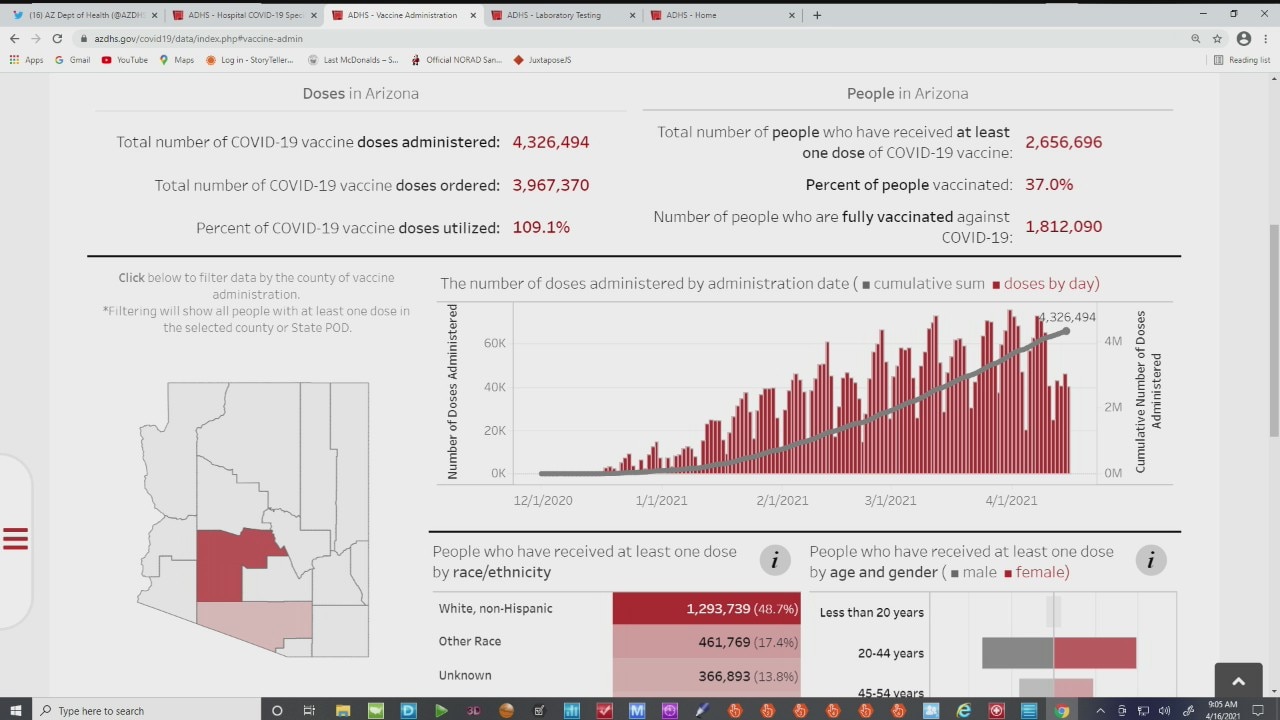Open a new browser tab
This screenshot has width=1280, height=720.
[817, 15]
